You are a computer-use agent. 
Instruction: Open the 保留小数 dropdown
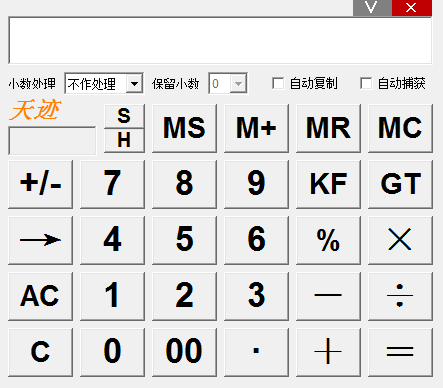228,83
